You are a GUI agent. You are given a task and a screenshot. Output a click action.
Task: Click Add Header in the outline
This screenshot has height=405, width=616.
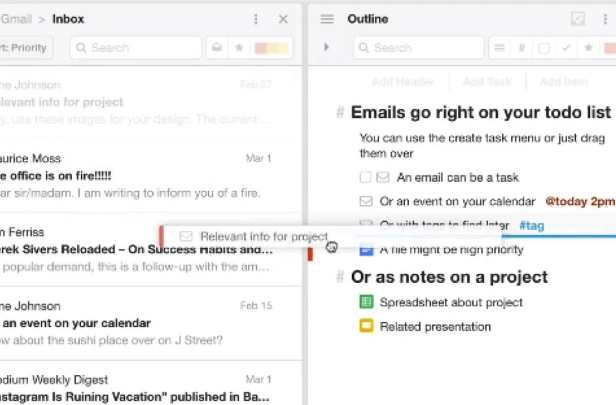click(x=403, y=82)
